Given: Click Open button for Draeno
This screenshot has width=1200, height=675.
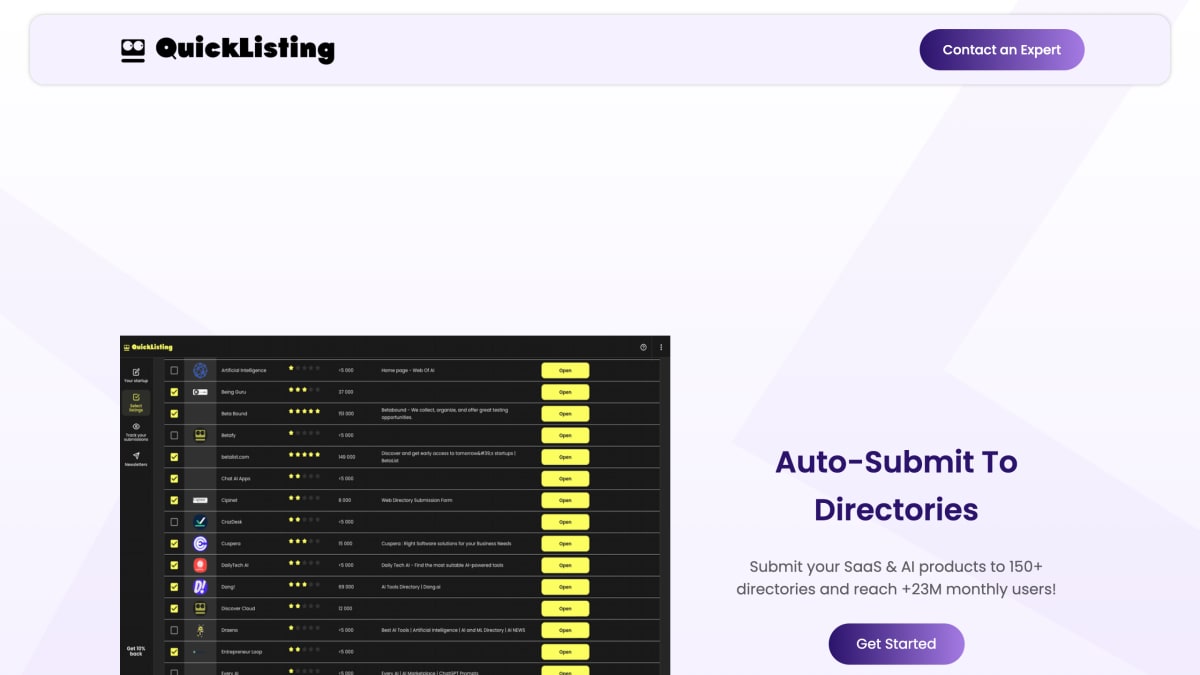Looking at the screenshot, I should tap(565, 630).
